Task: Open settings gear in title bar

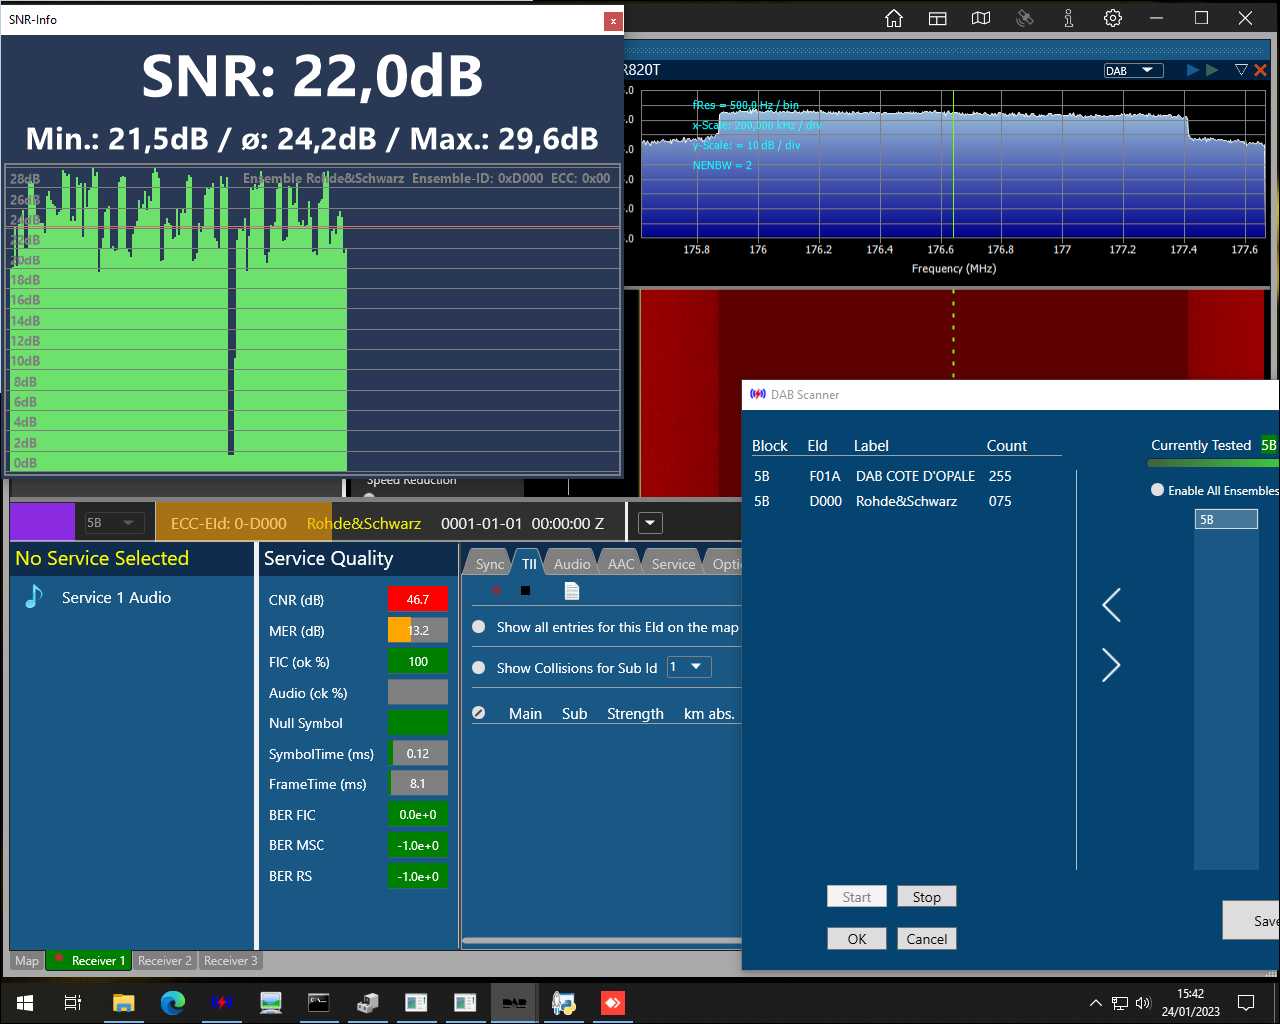Action: pyautogui.click(x=1113, y=18)
